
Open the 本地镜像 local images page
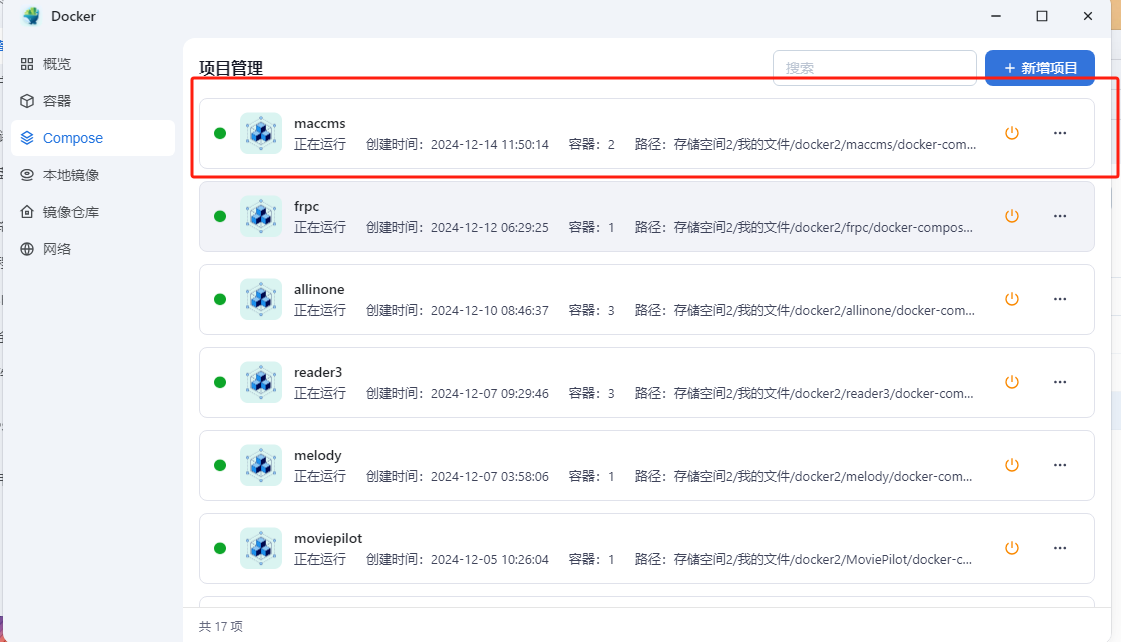[92, 175]
